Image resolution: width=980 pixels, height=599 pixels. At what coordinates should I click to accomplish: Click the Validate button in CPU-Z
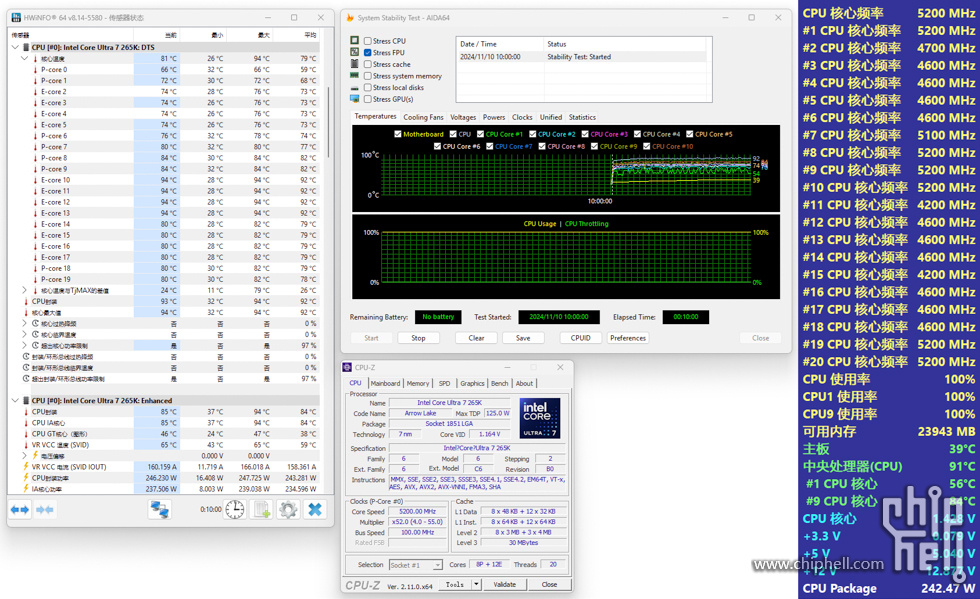click(x=504, y=584)
